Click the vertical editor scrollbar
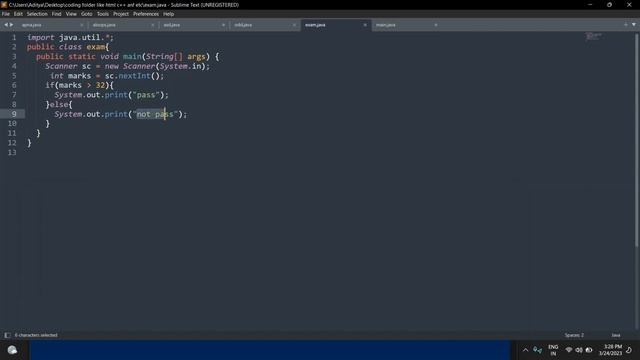Image resolution: width=640 pixels, height=360 pixels. point(637,139)
